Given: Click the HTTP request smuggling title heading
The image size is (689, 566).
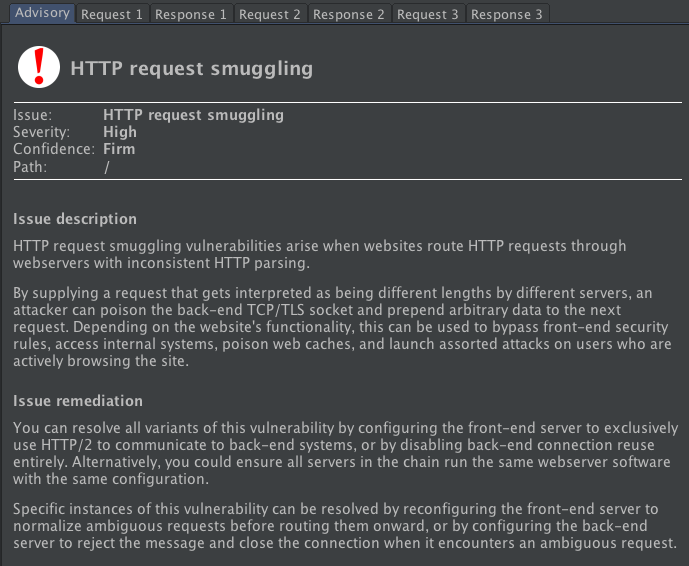Looking at the screenshot, I should [x=192, y=69].
